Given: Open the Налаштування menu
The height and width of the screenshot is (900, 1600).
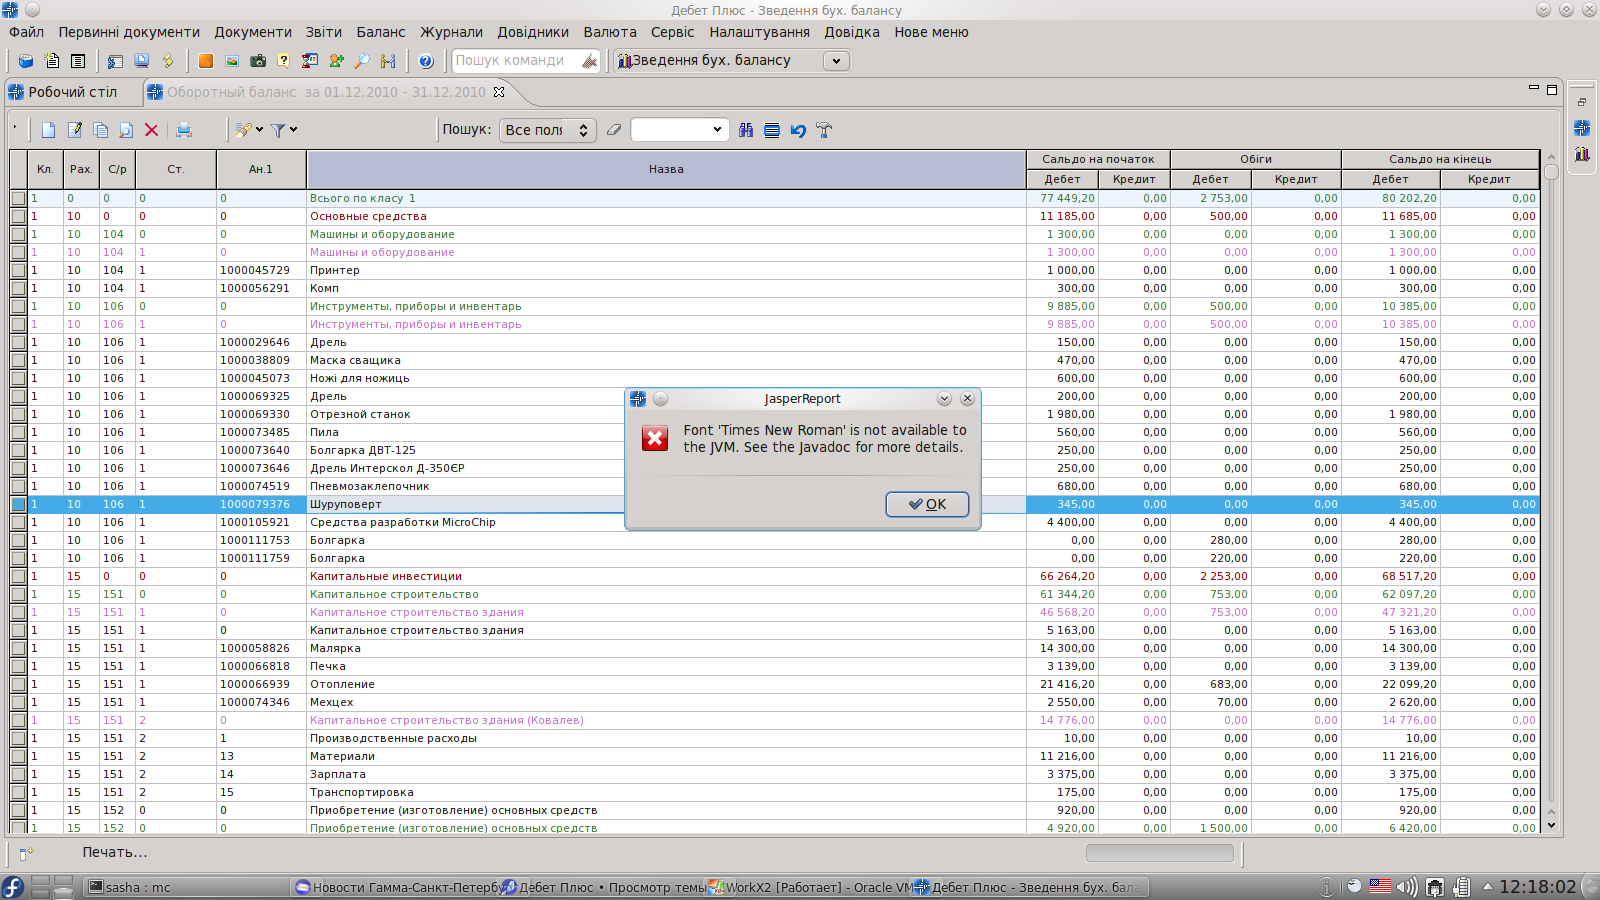Looking at the screenshot, I should [759, 32].
